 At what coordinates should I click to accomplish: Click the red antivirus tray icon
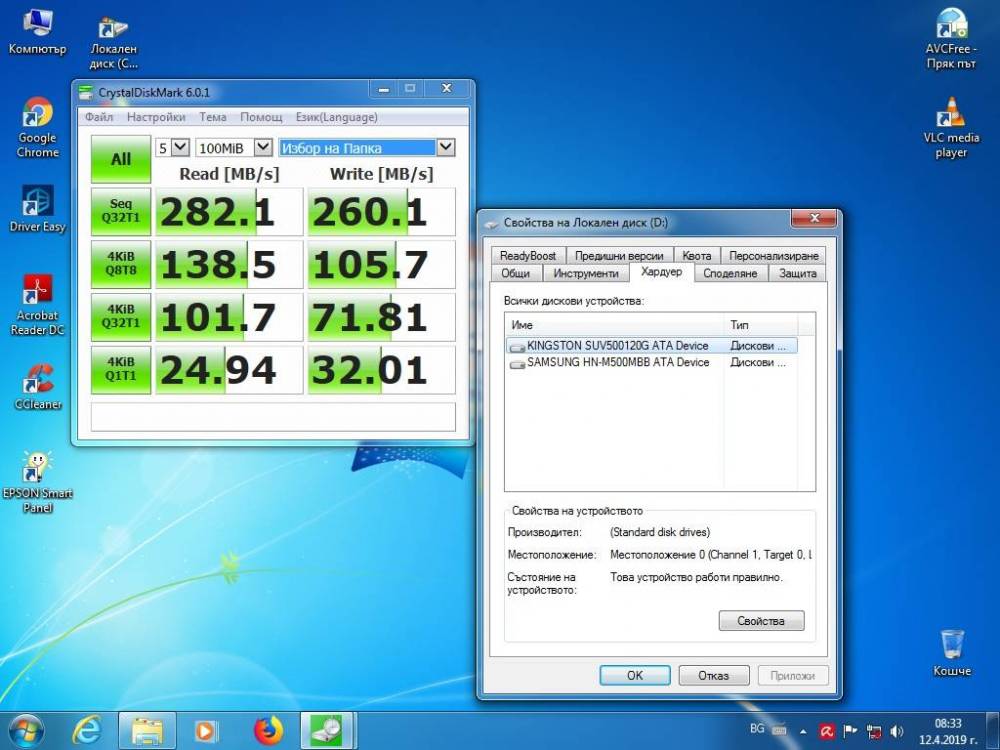coord(827,731)
